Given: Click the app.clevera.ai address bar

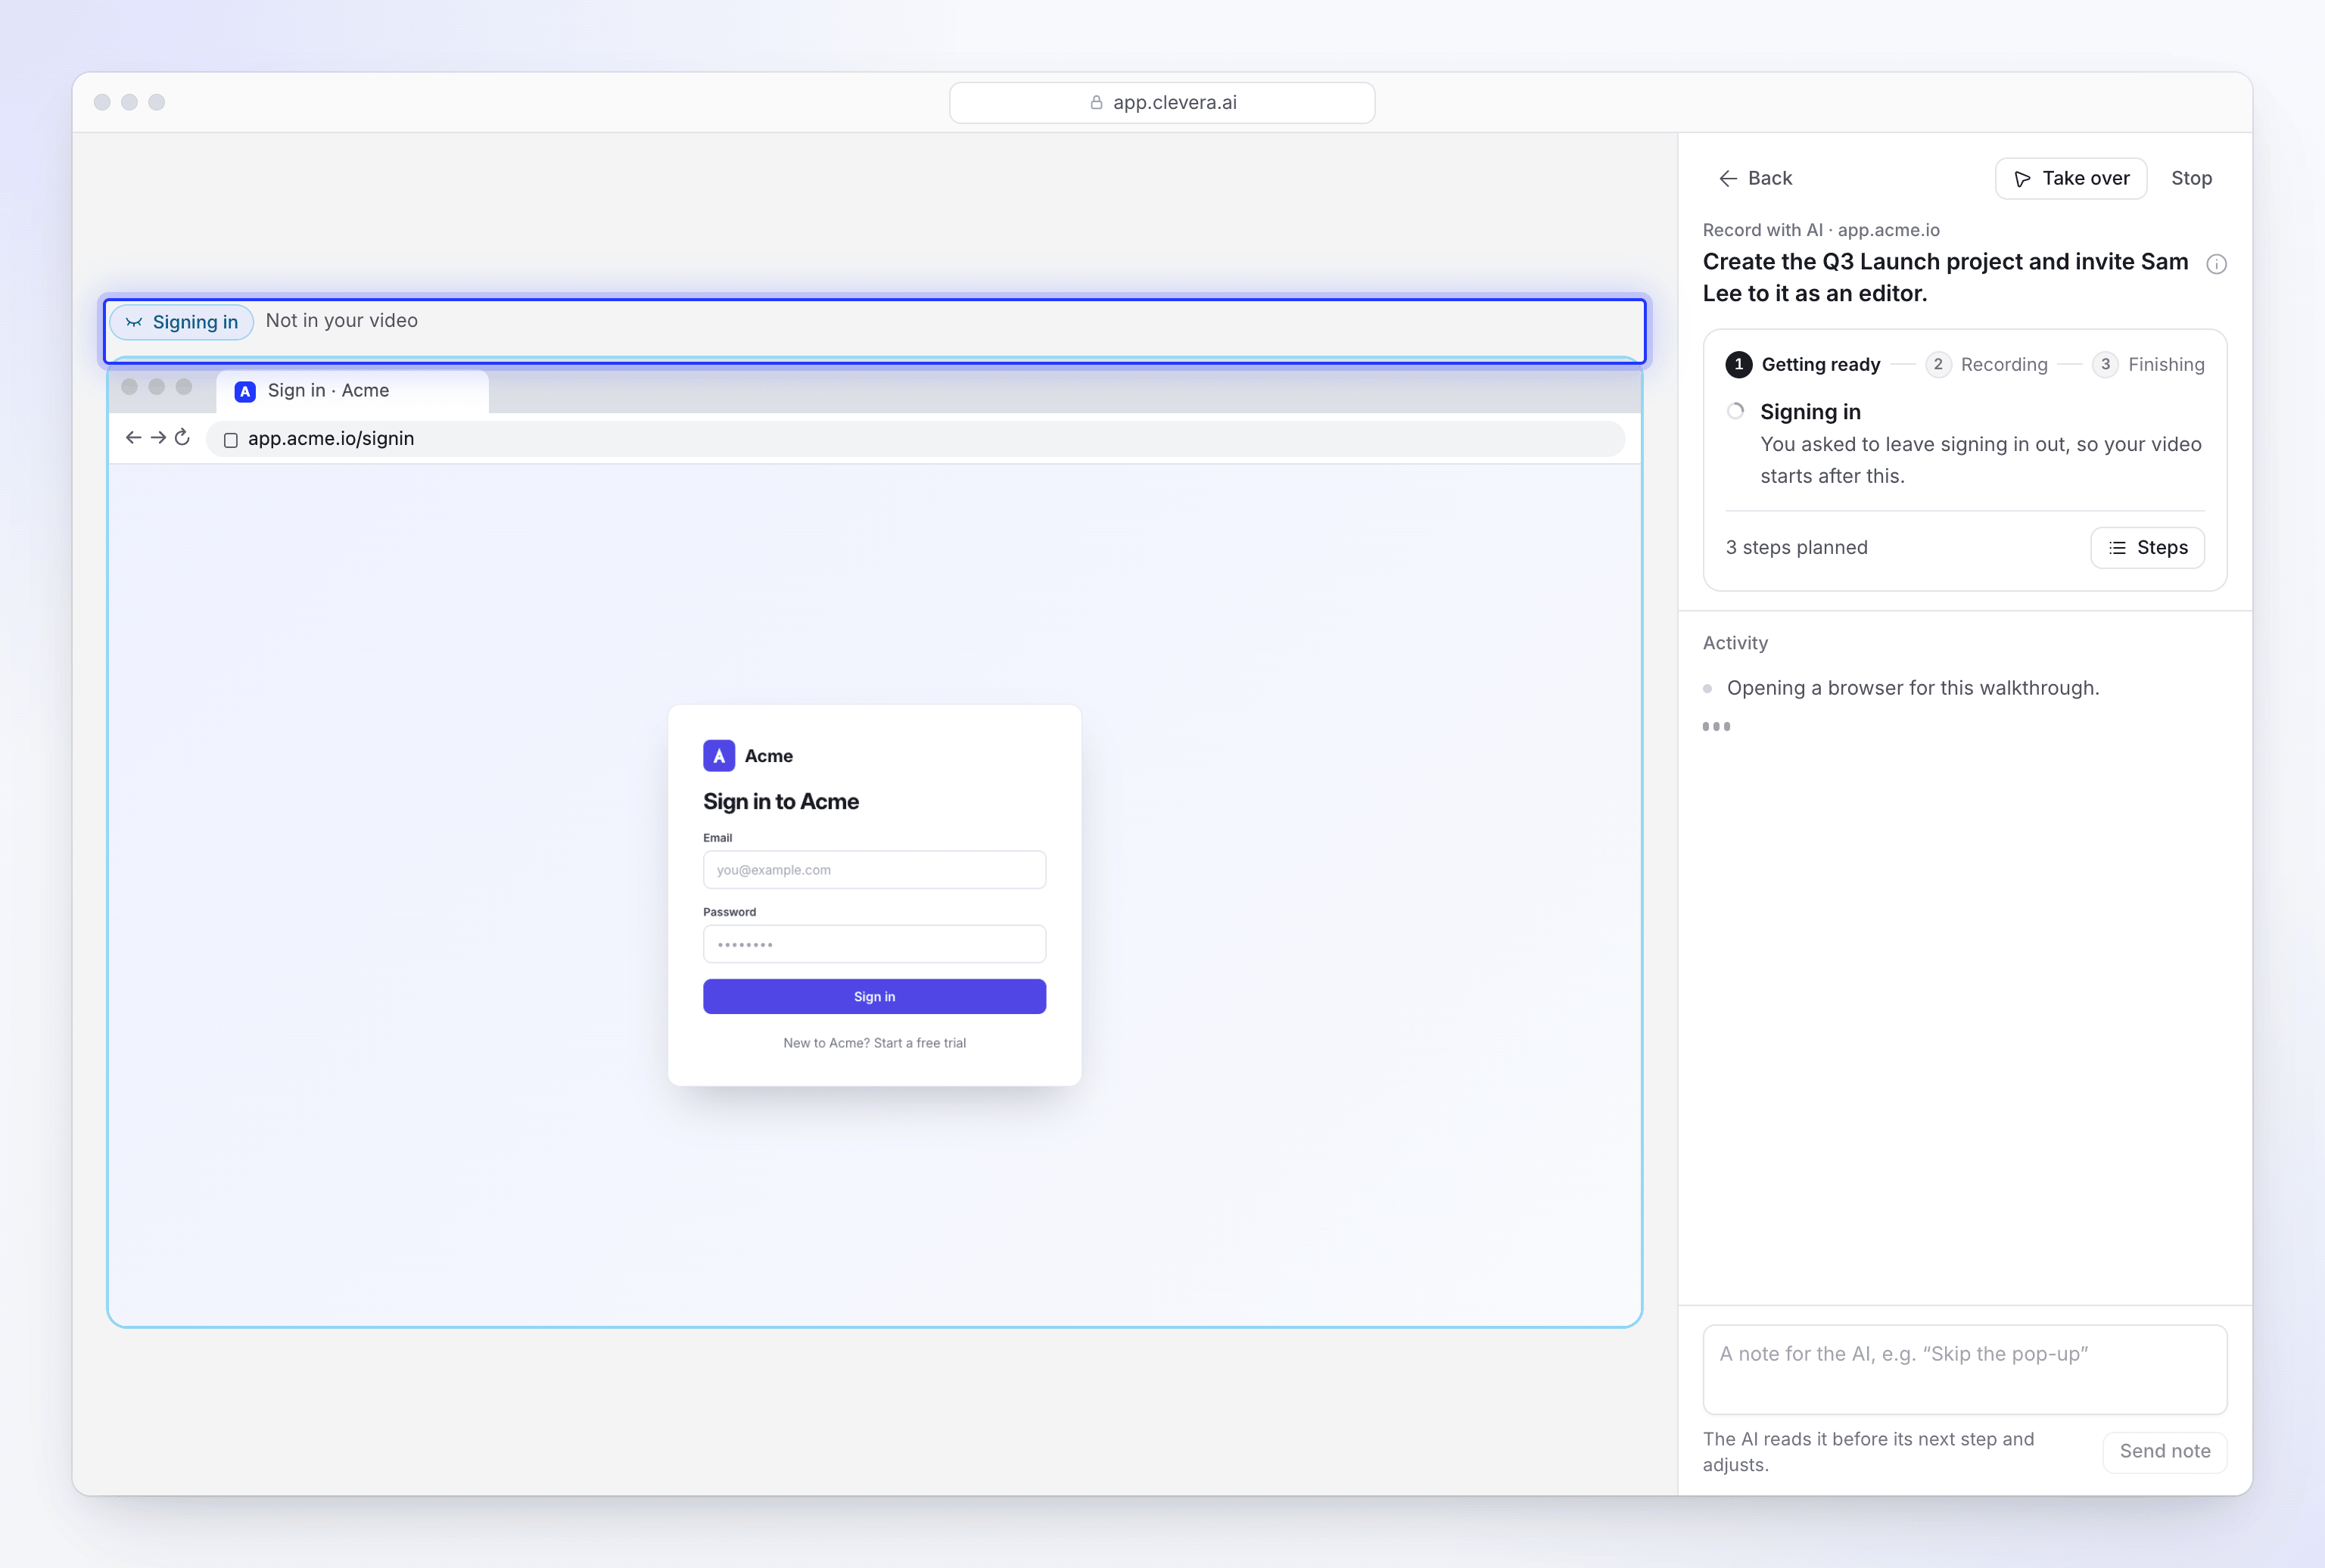Looking at the screenshot, I should pyautogui.click(x=1162, y=103).
